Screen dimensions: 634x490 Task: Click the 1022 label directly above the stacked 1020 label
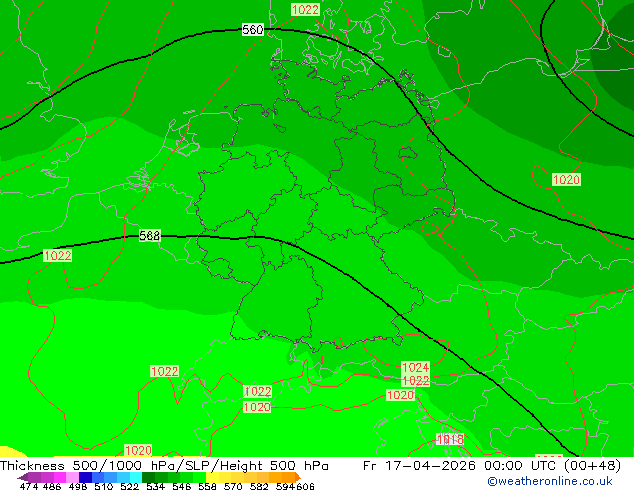pyautogui.click(x=258, y=391)
